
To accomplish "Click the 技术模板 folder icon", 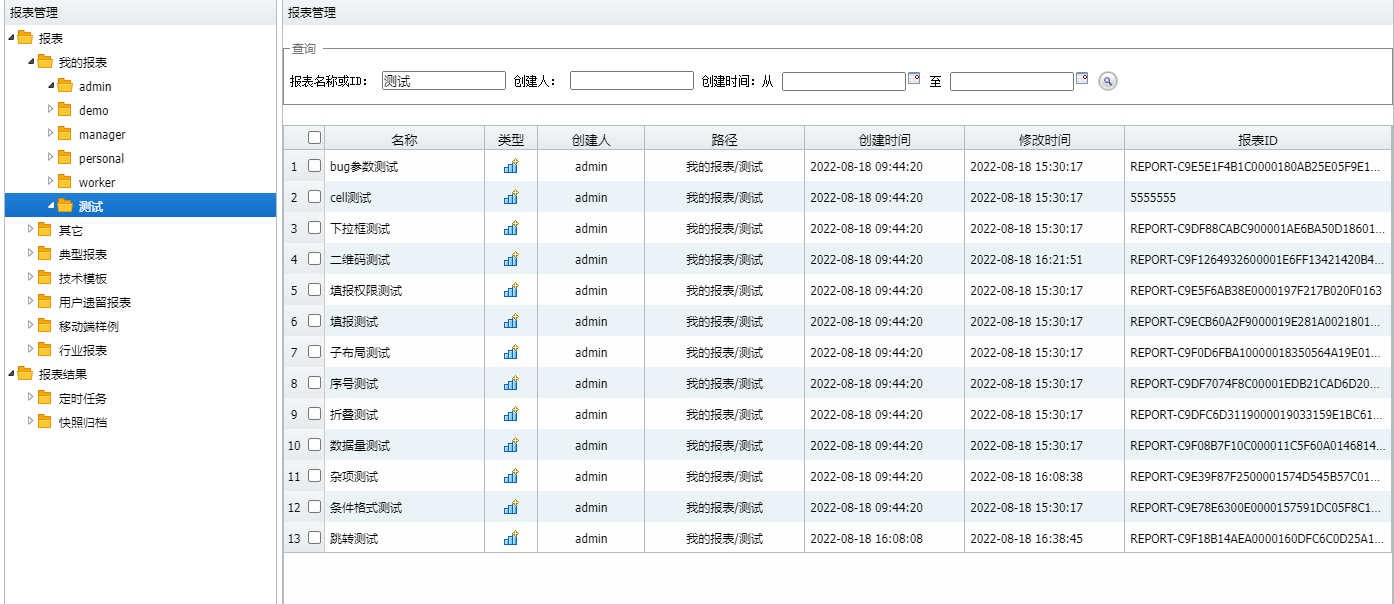I will coord(45,277).
